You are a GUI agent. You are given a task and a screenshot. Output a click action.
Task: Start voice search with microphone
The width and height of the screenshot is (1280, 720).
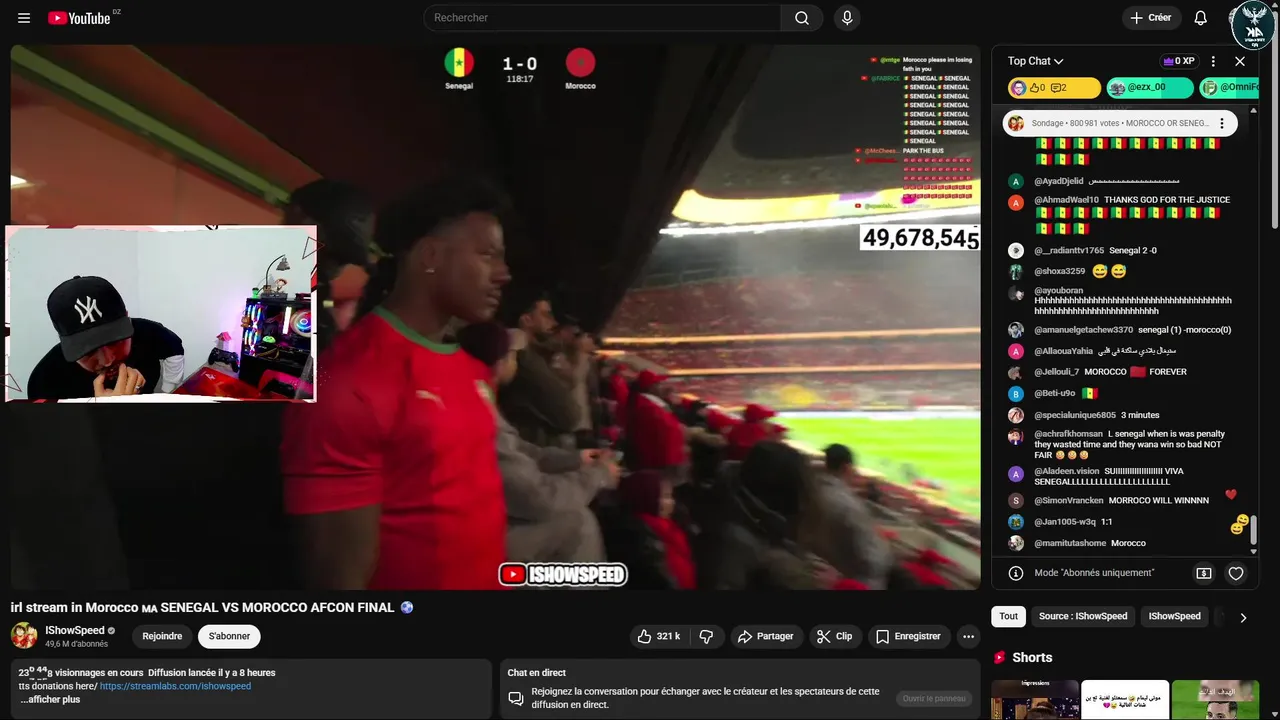[847, 18]
